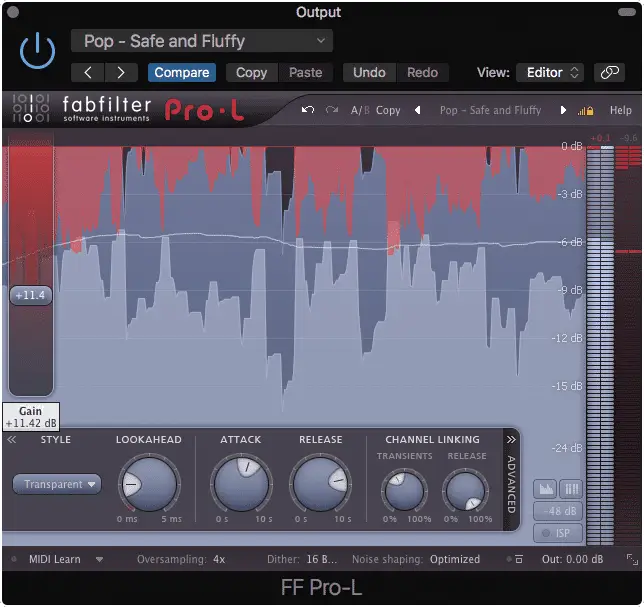Open the Transparent style dropdown

(x=57, y=484)
